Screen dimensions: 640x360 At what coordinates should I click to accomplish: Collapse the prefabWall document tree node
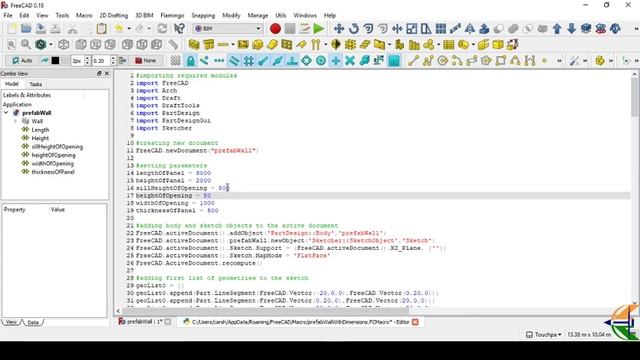point(6,113)
